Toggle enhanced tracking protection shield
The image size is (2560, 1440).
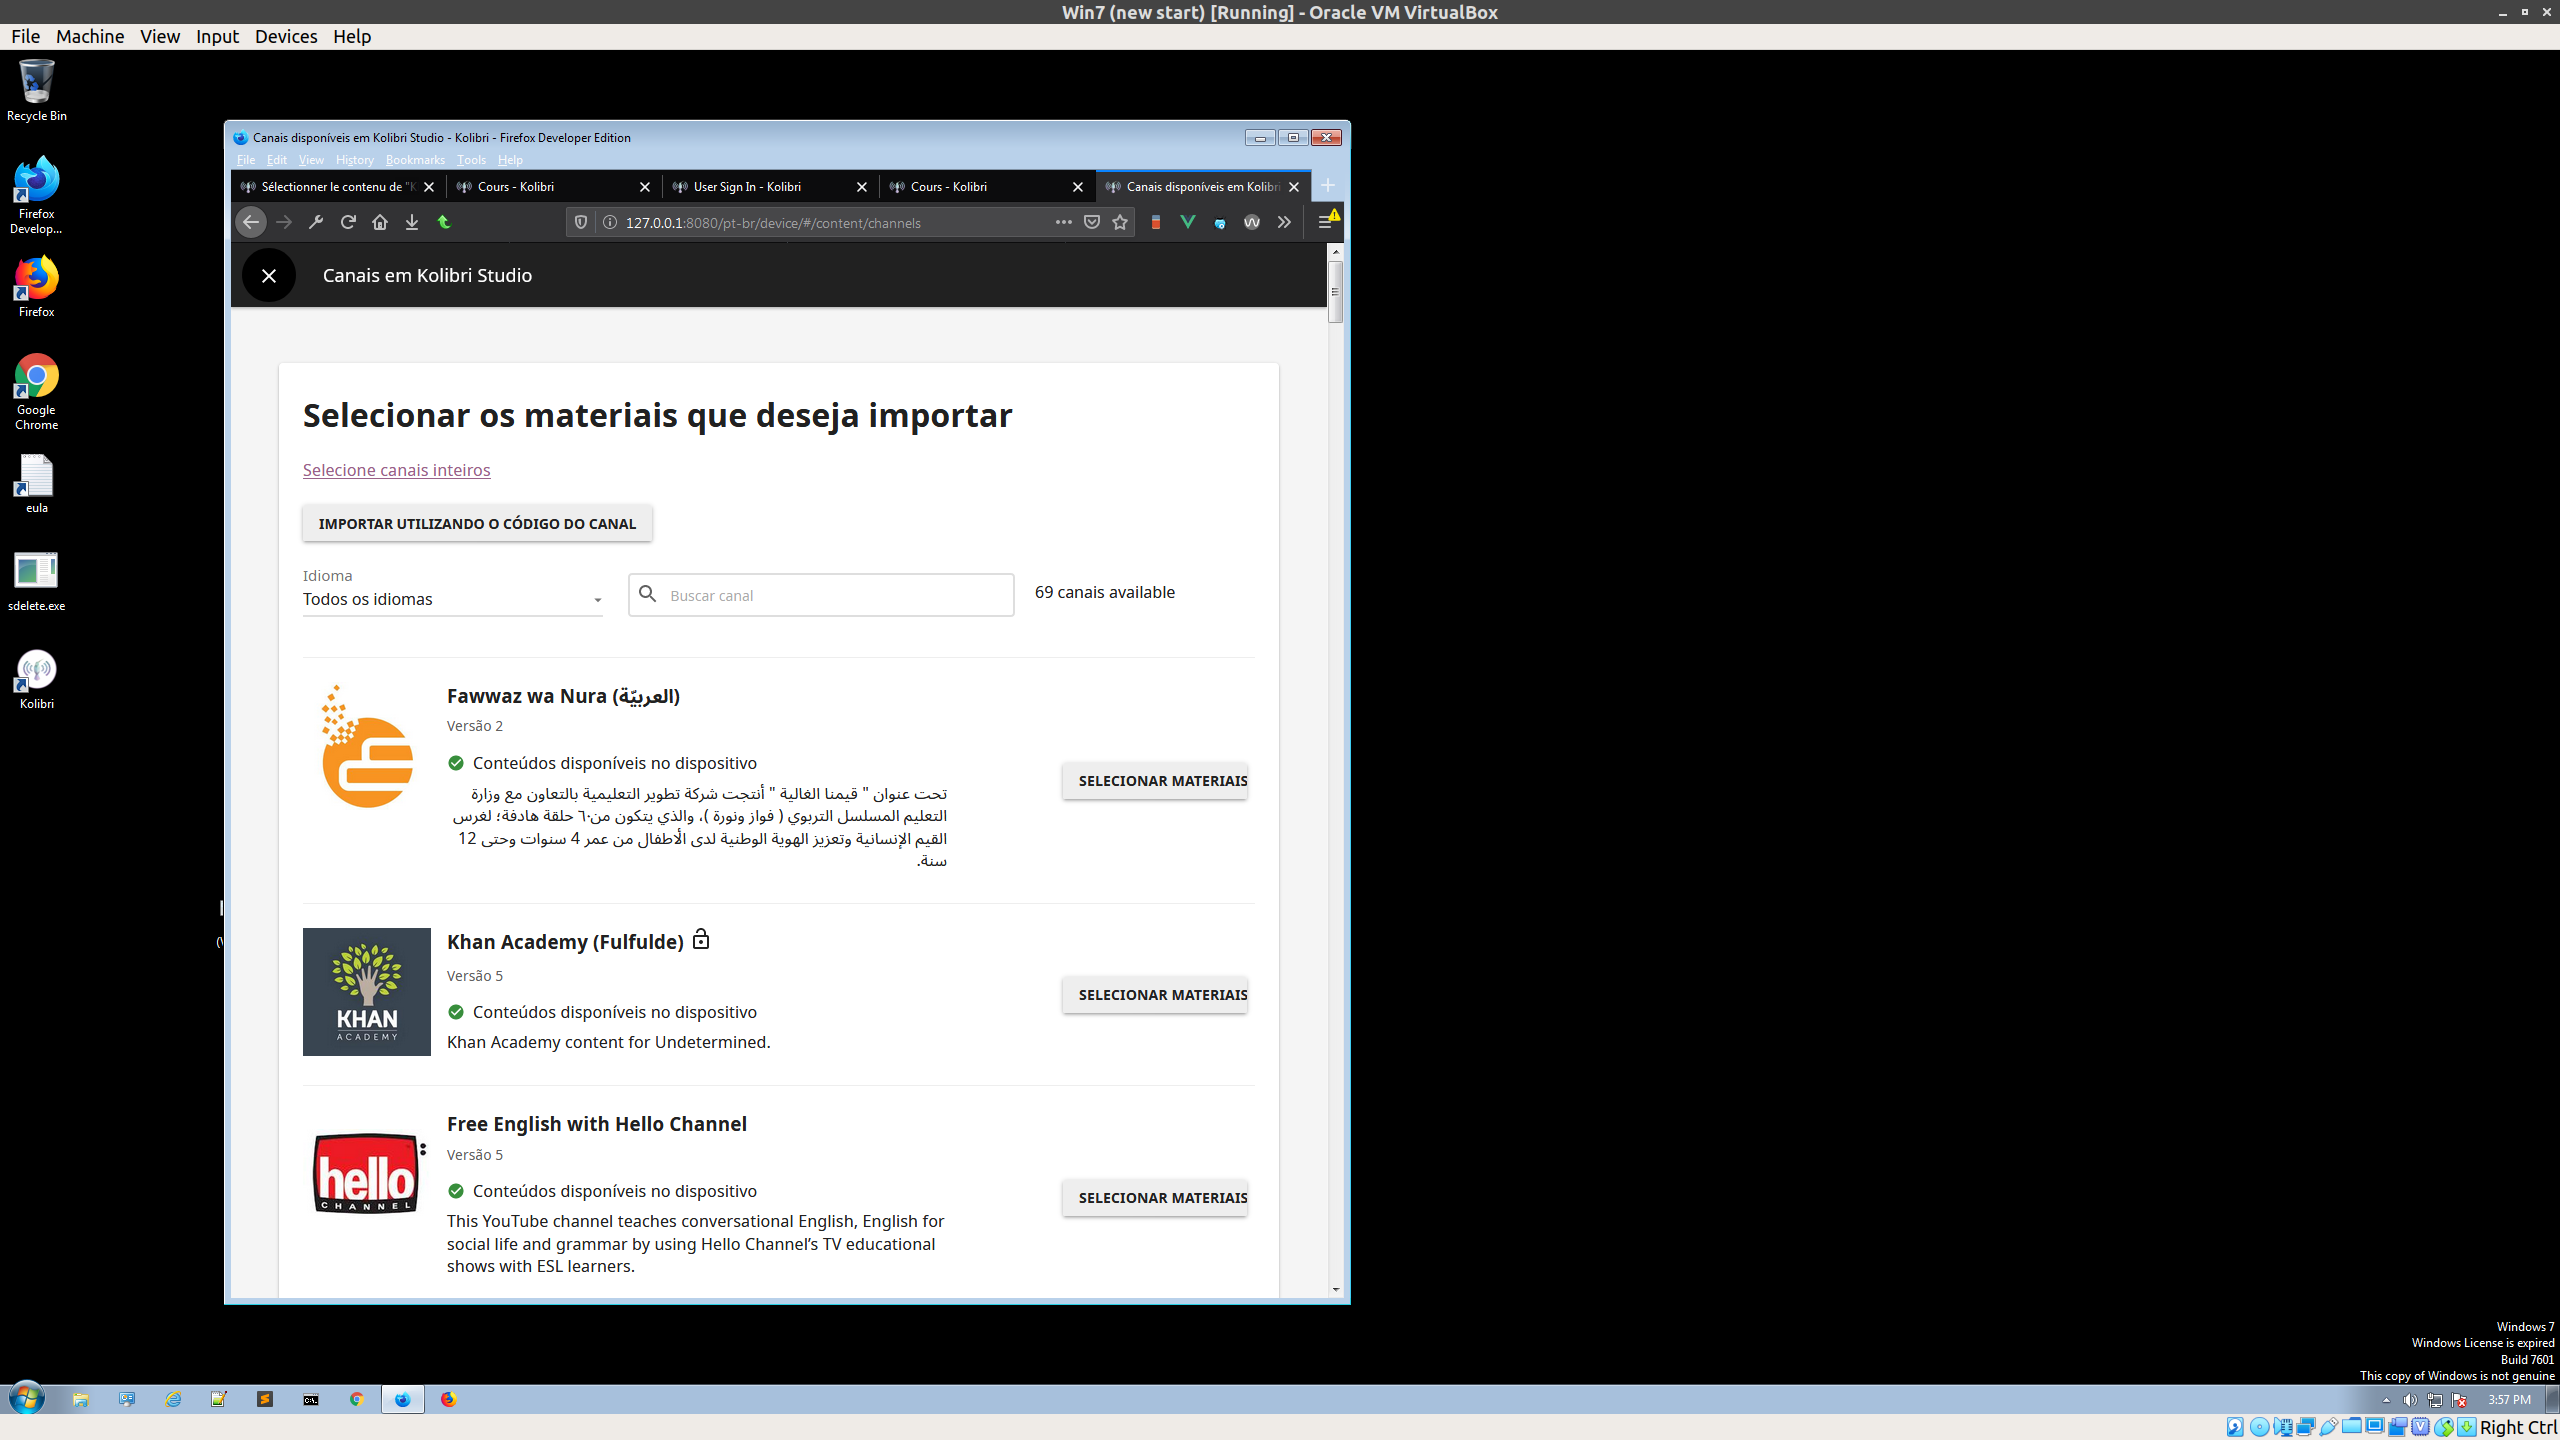[581, 222]
